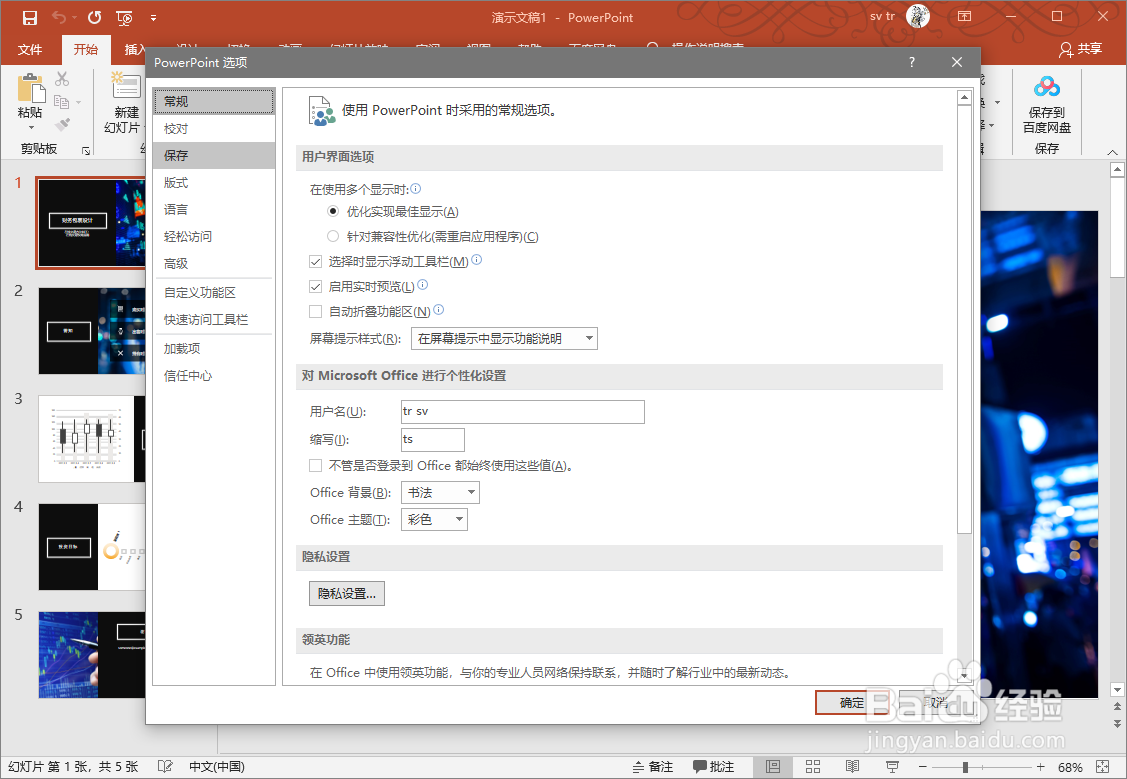Click the New Slide icon
This screenshot has height=779, width=1127.
(x=126, y=86)
